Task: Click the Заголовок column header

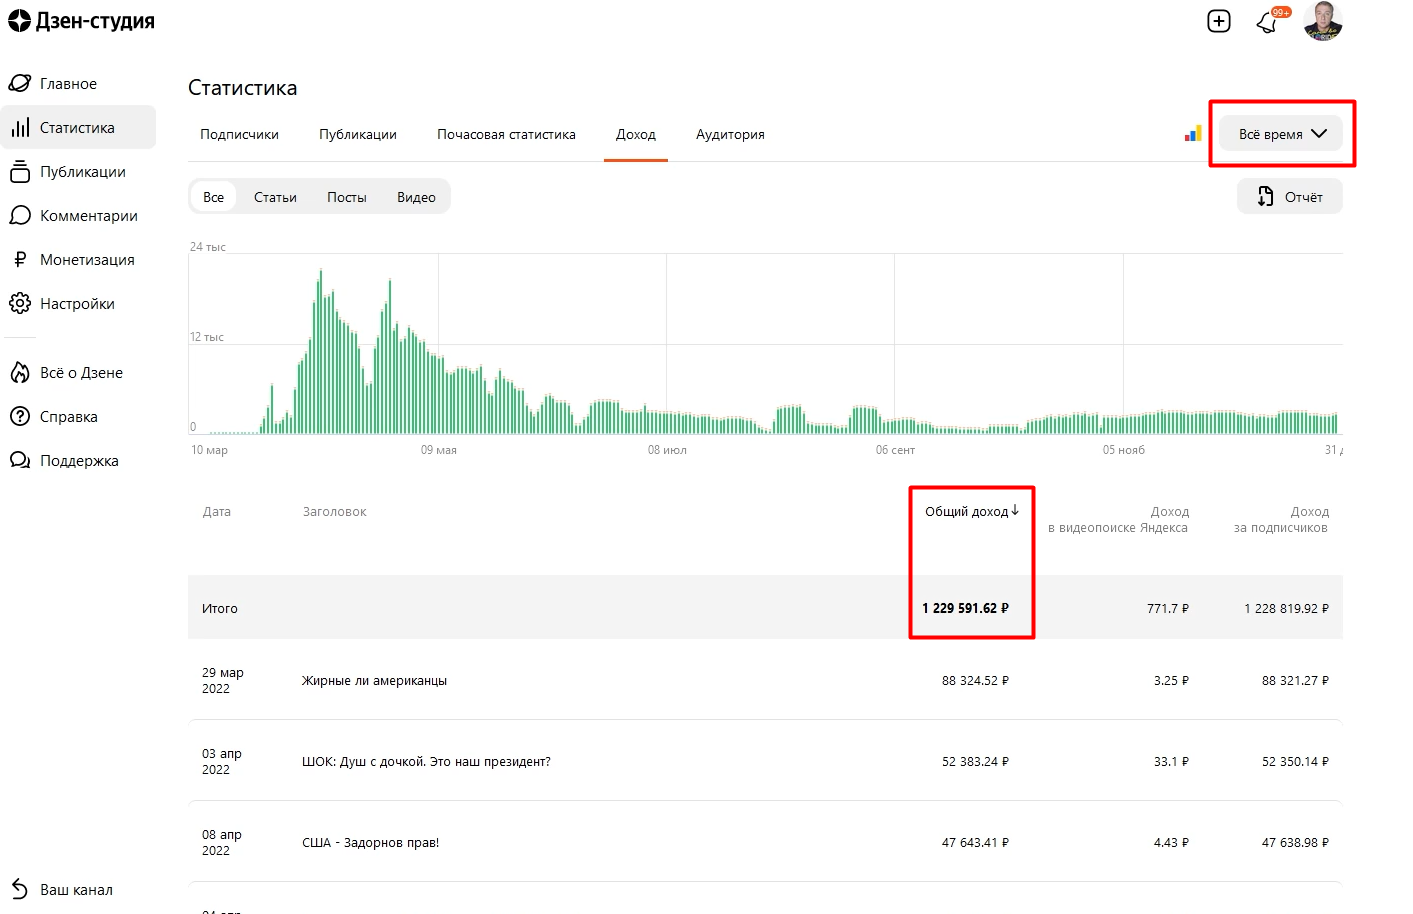Action: (335, 511)
